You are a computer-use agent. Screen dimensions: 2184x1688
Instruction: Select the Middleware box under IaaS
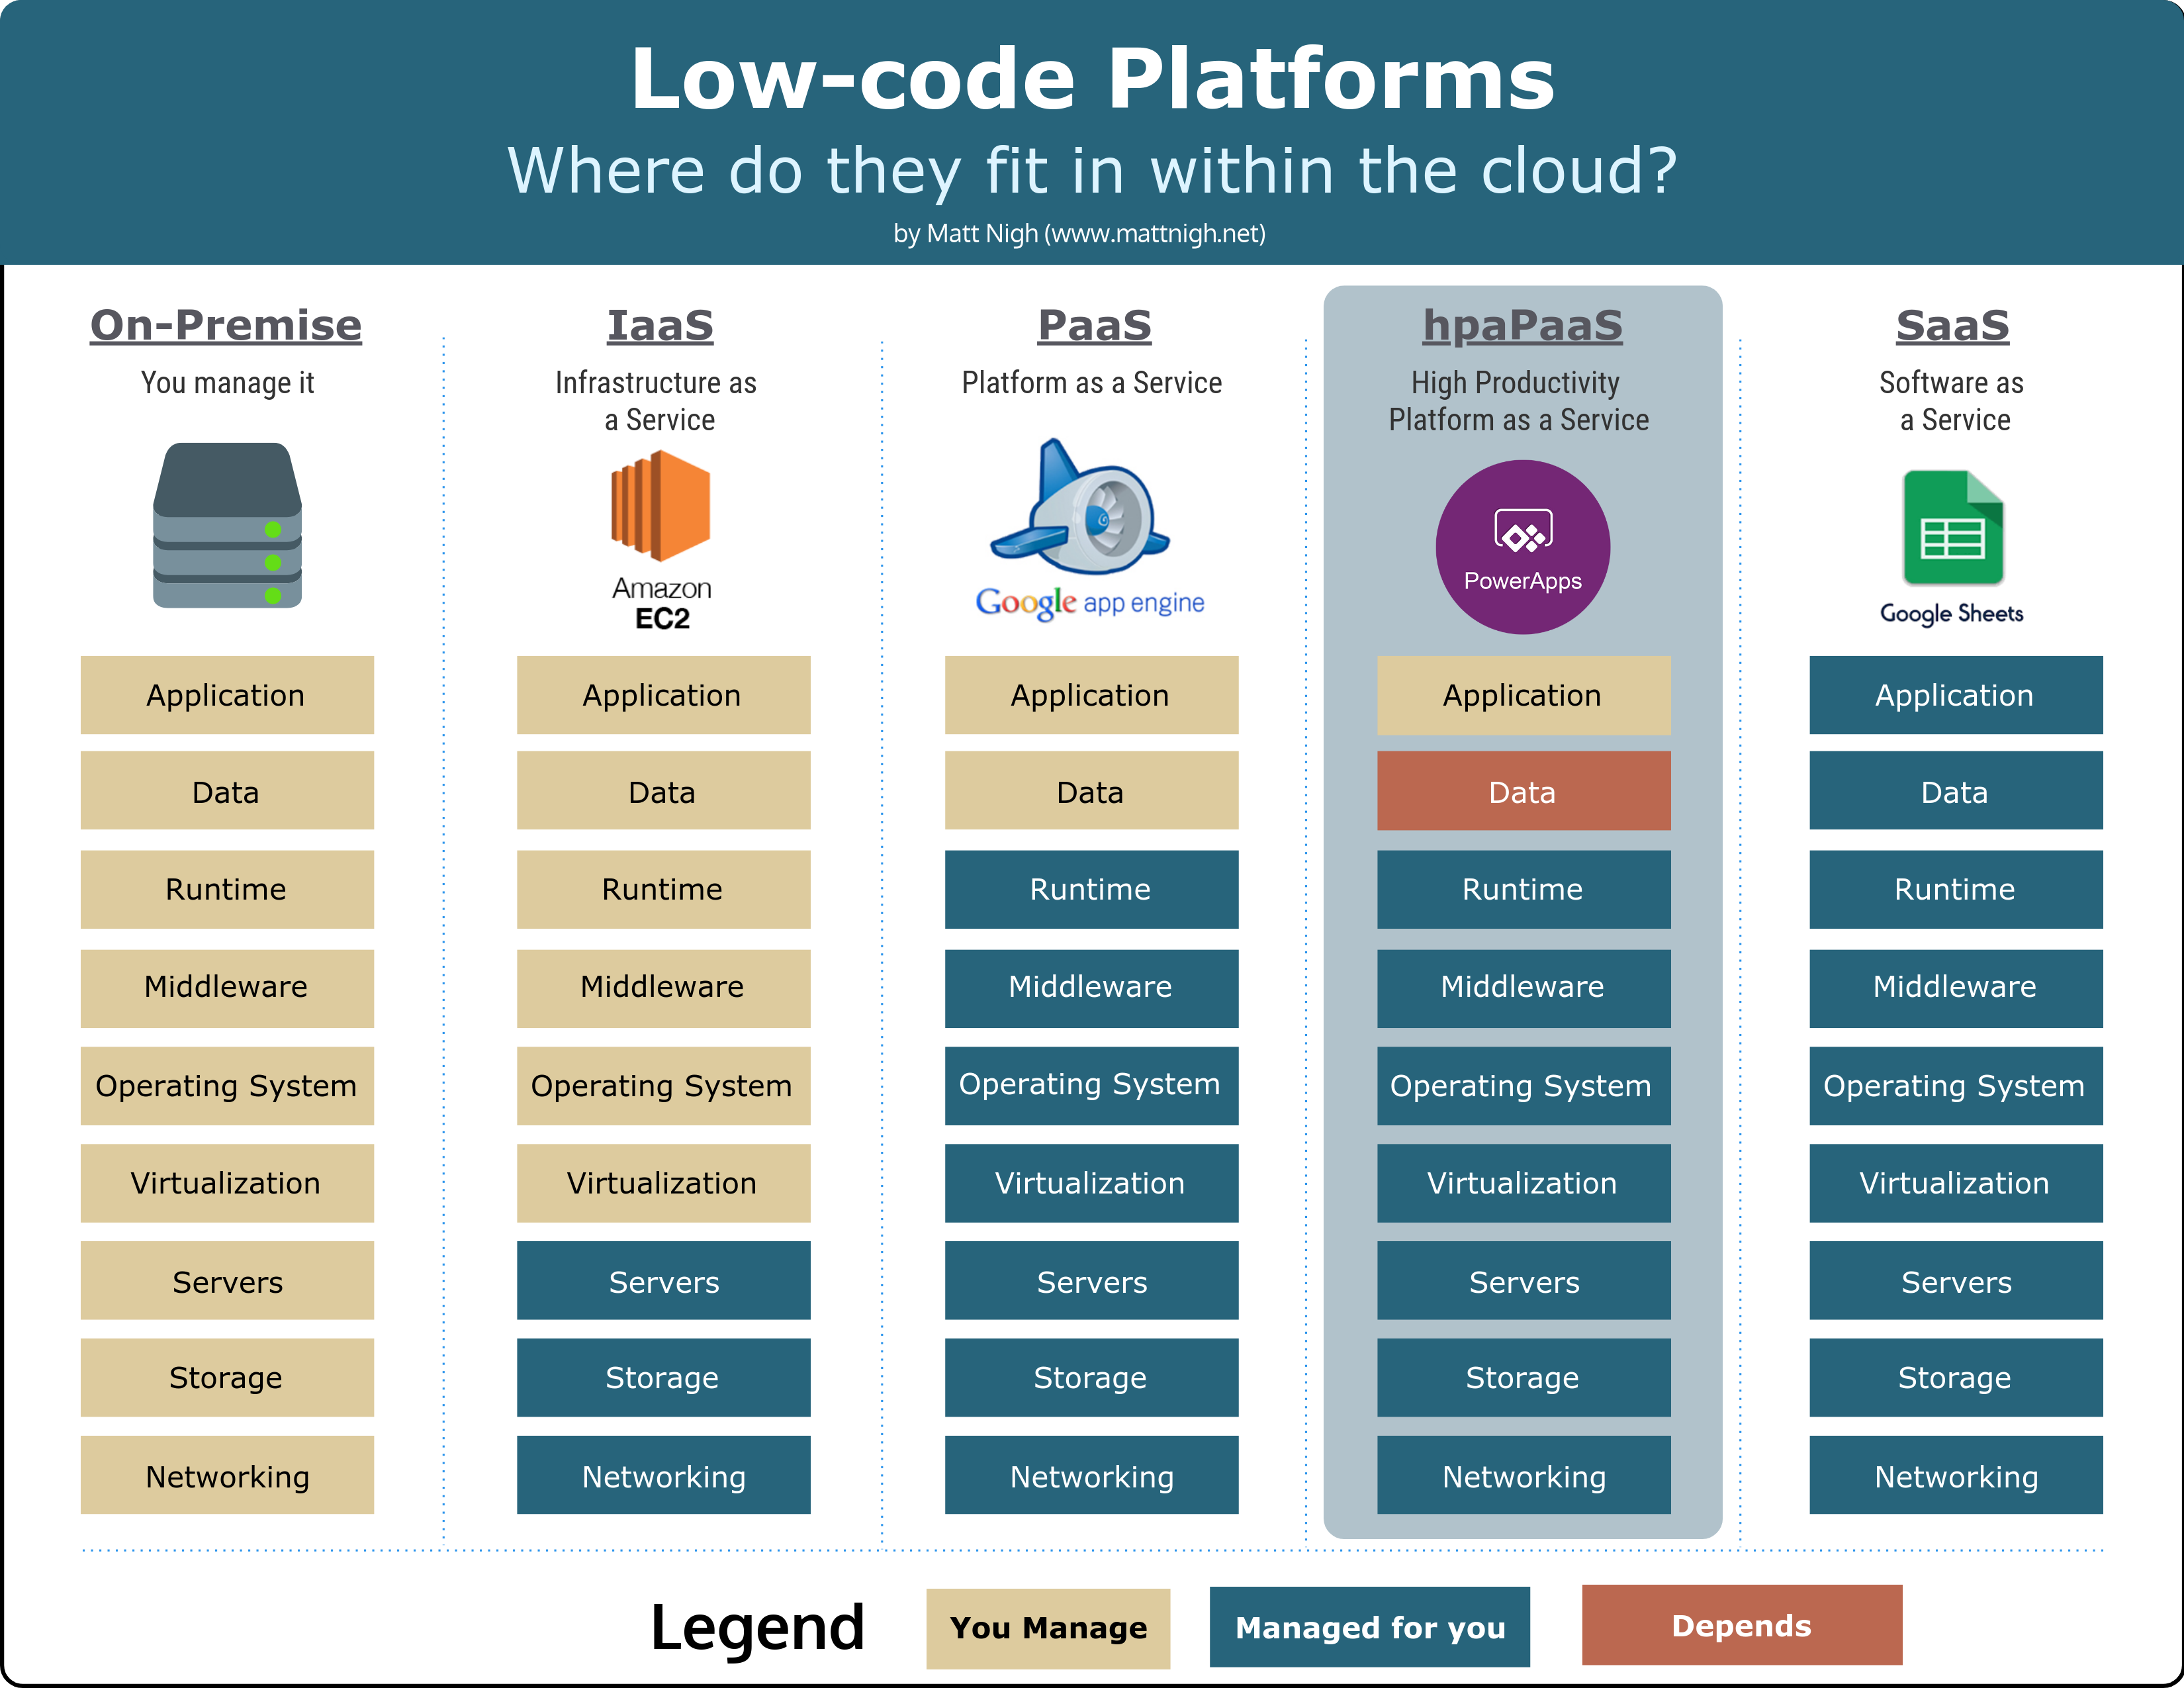tap(663, 988)
